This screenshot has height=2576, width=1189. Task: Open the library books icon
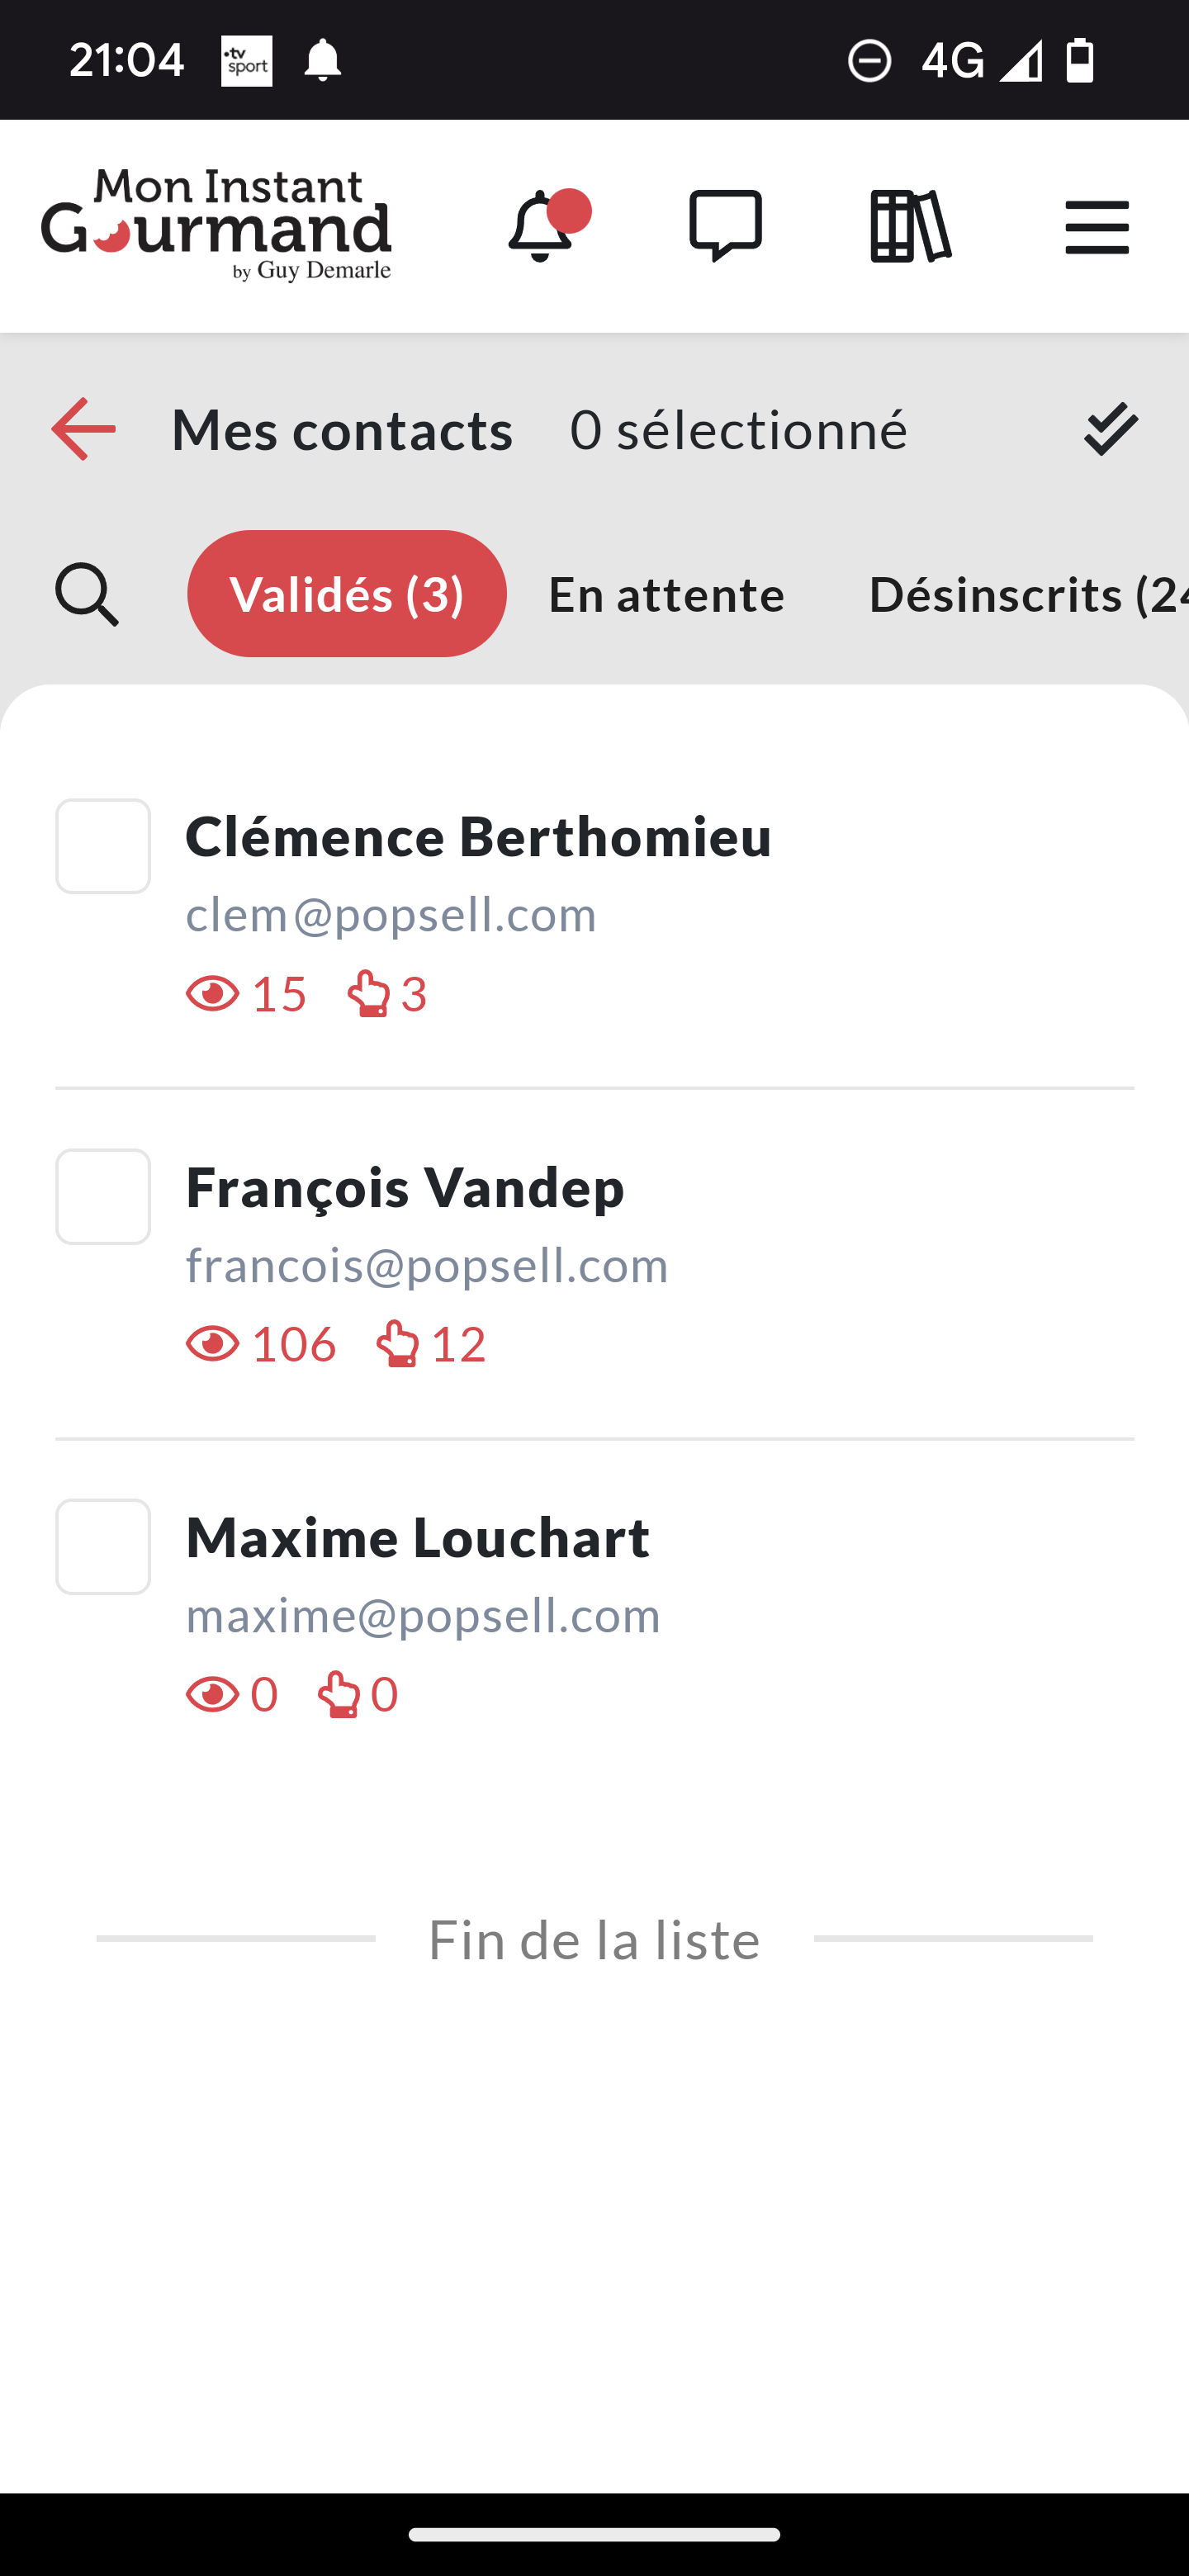tap(909, 227)
